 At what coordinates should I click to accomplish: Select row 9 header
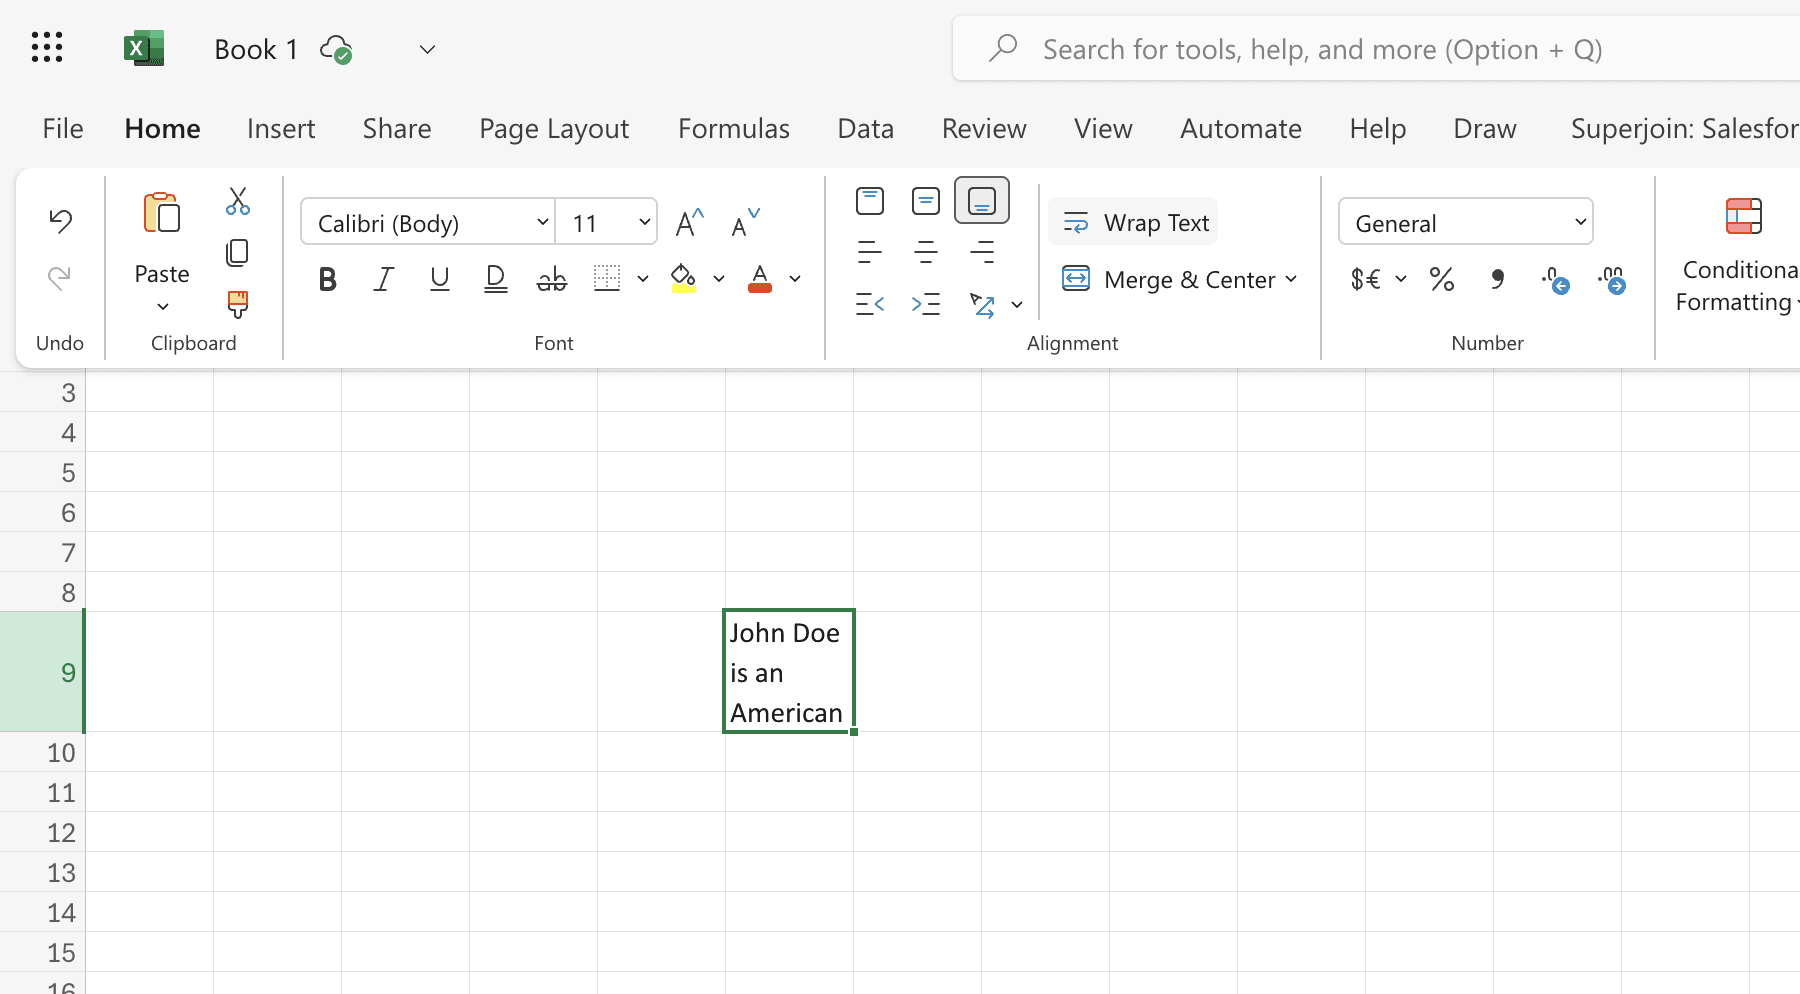[x=42, y=672]
